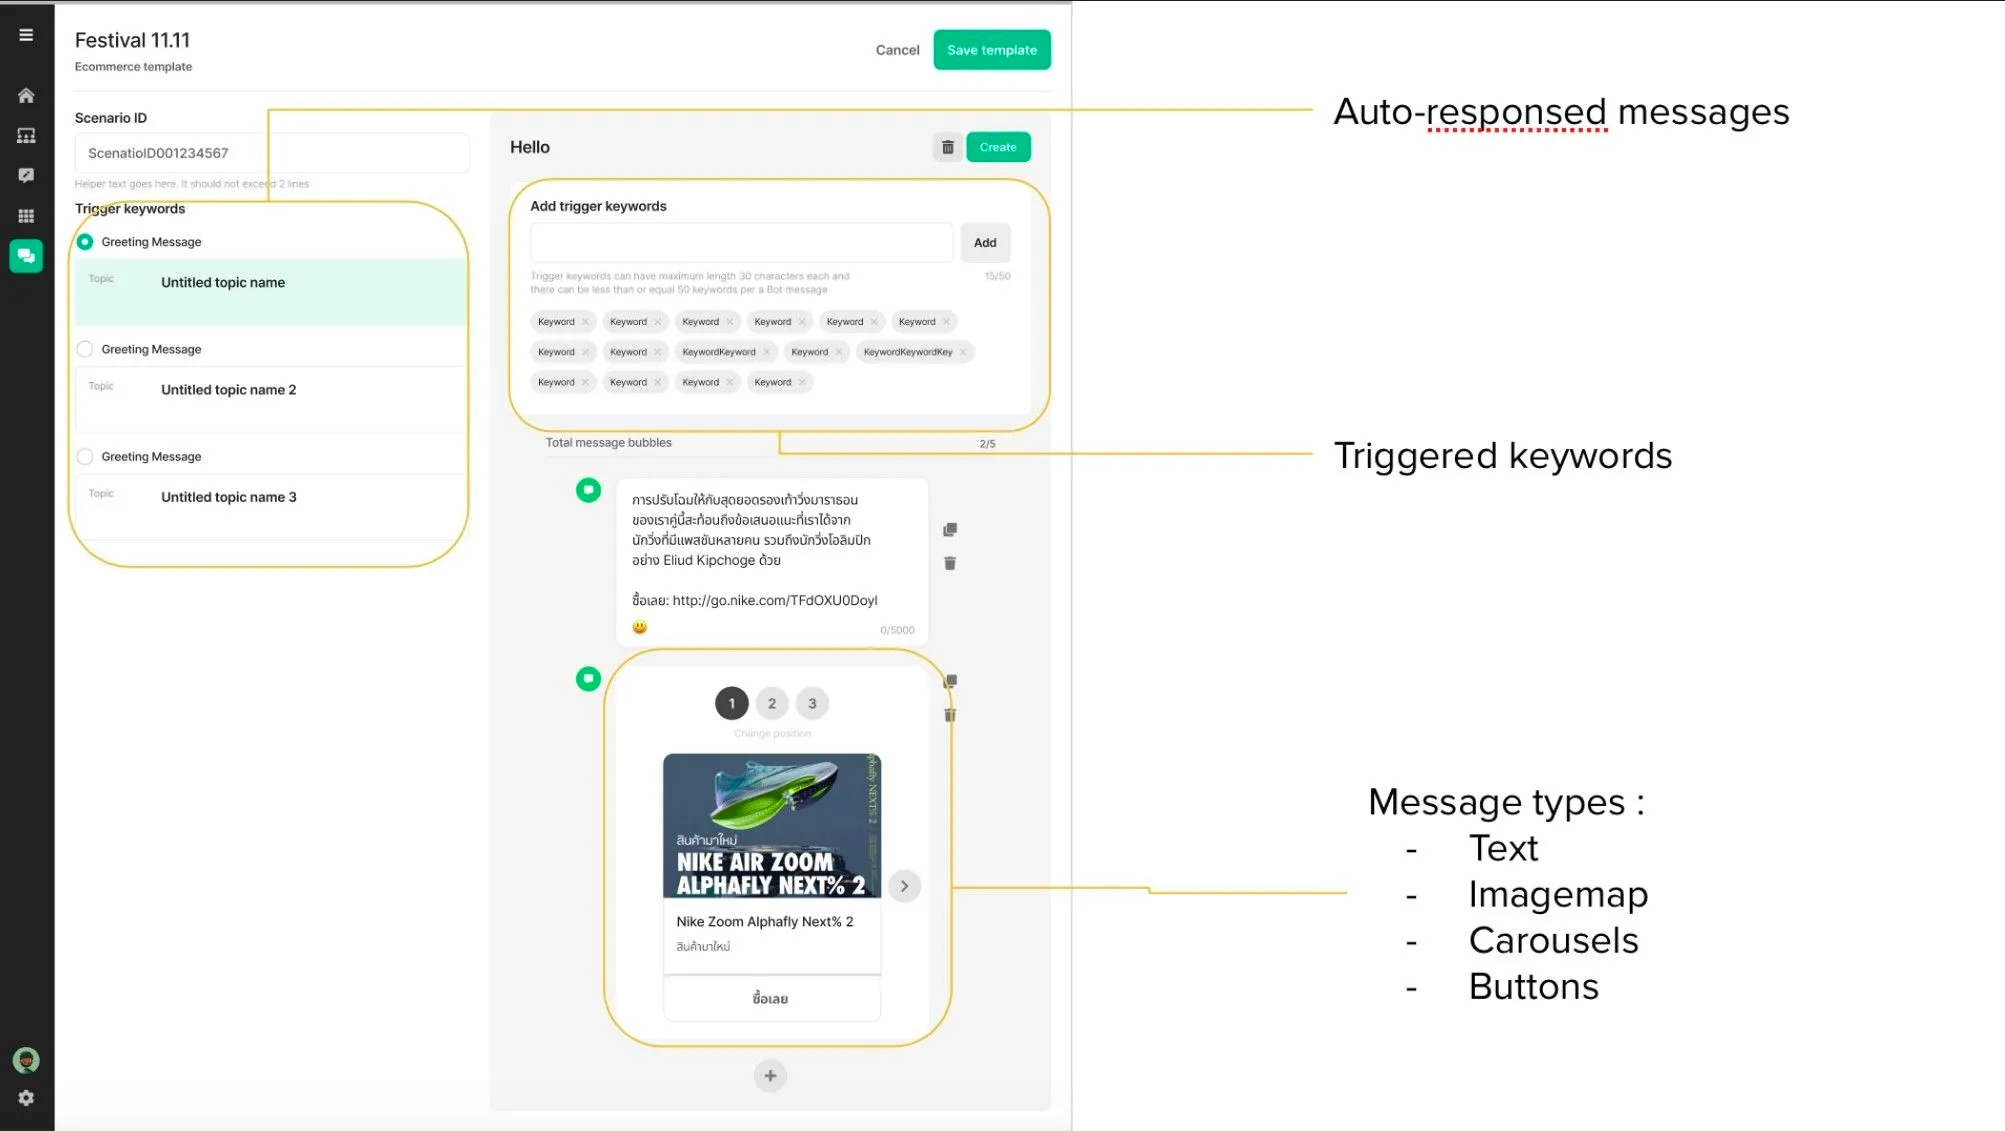Go to Home icon in sidebar
The image size is (2005, 1131).
pyautogui.click(x=26, y=96)
